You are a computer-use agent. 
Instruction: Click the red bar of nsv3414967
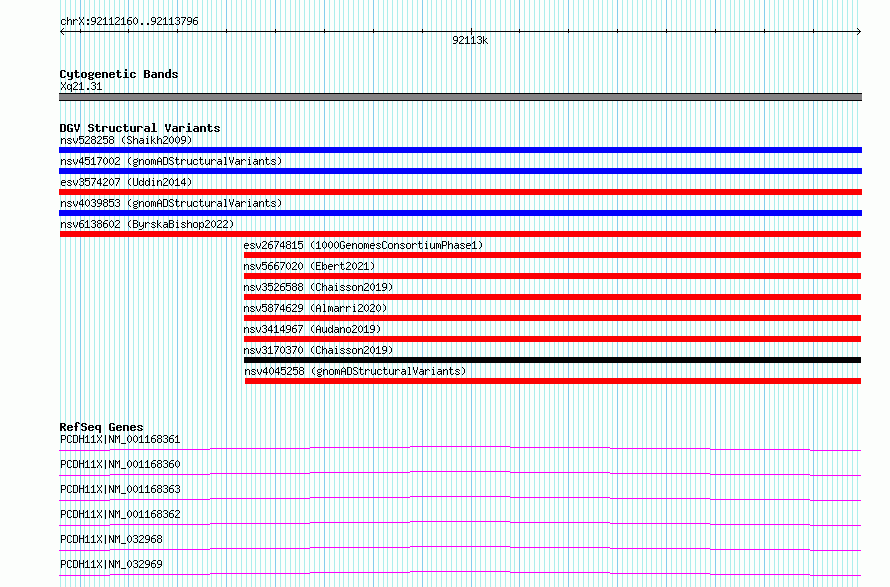pos(552,339)
